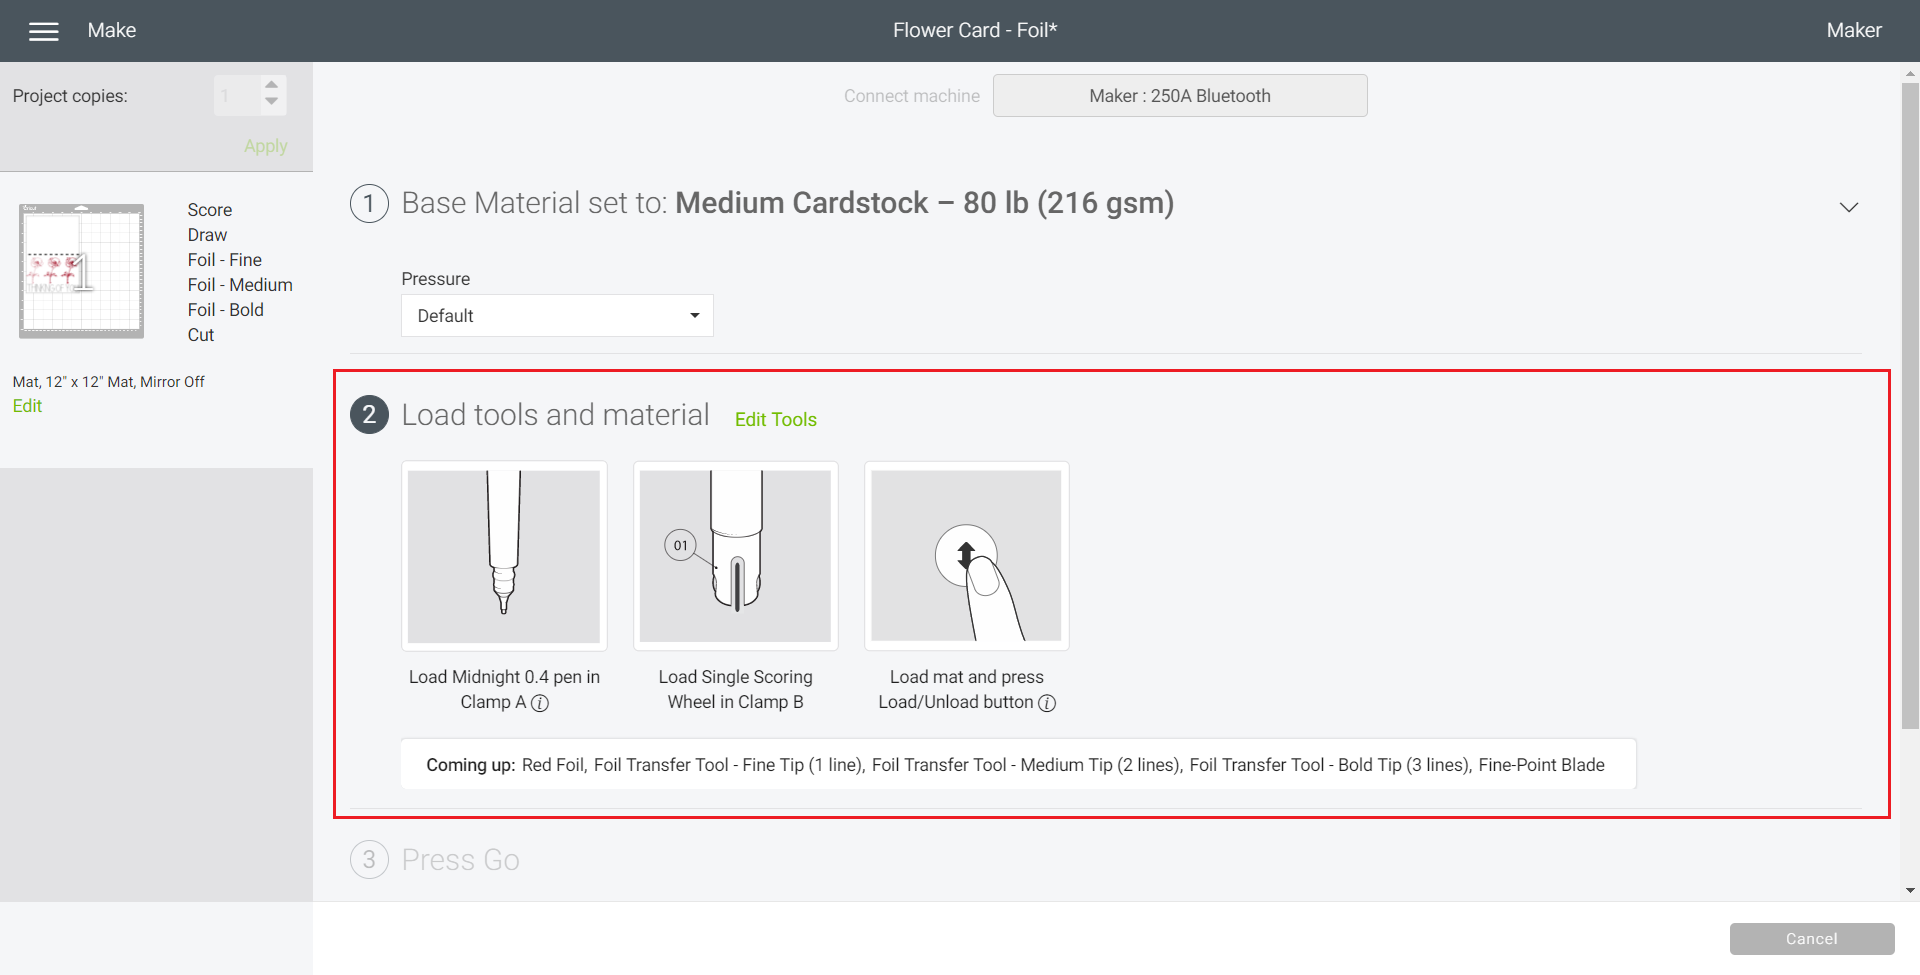
Task: Click the step 2 number badge
Action: pyautogui.click(x=369, y=415)
